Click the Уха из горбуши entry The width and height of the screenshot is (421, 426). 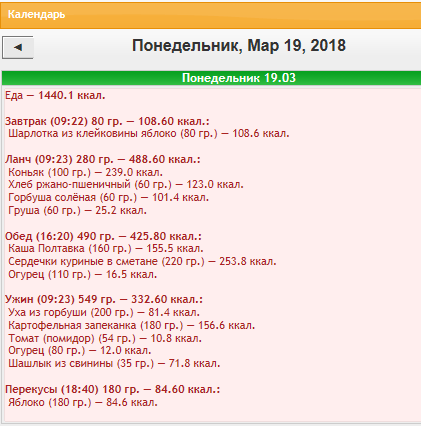[x=104, y=313]
